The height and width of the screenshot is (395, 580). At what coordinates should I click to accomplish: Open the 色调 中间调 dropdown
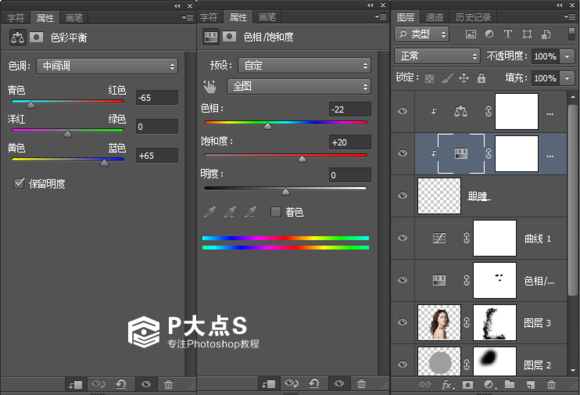(x=107, y=66)
